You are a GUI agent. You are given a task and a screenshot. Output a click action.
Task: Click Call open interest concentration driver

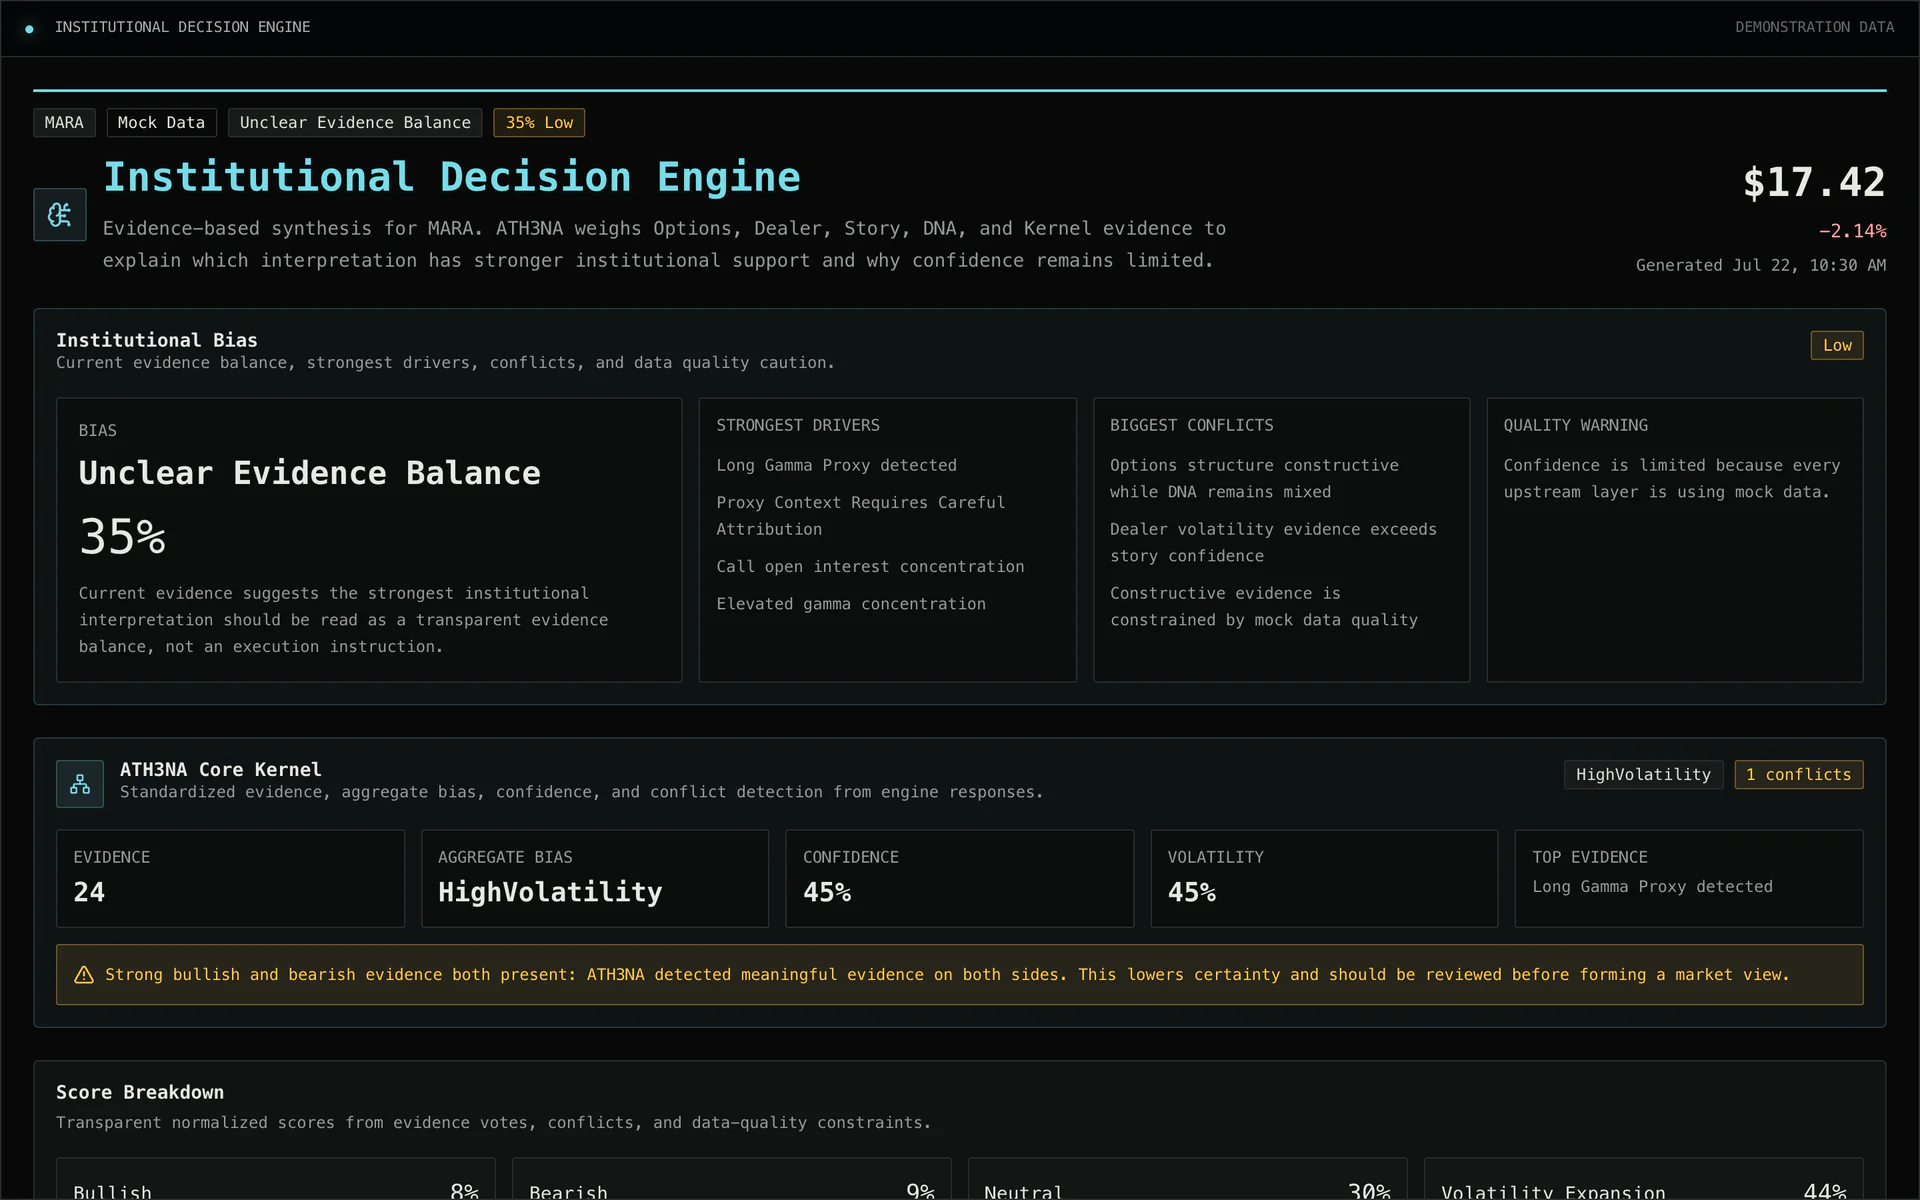[x=870, y=566]
